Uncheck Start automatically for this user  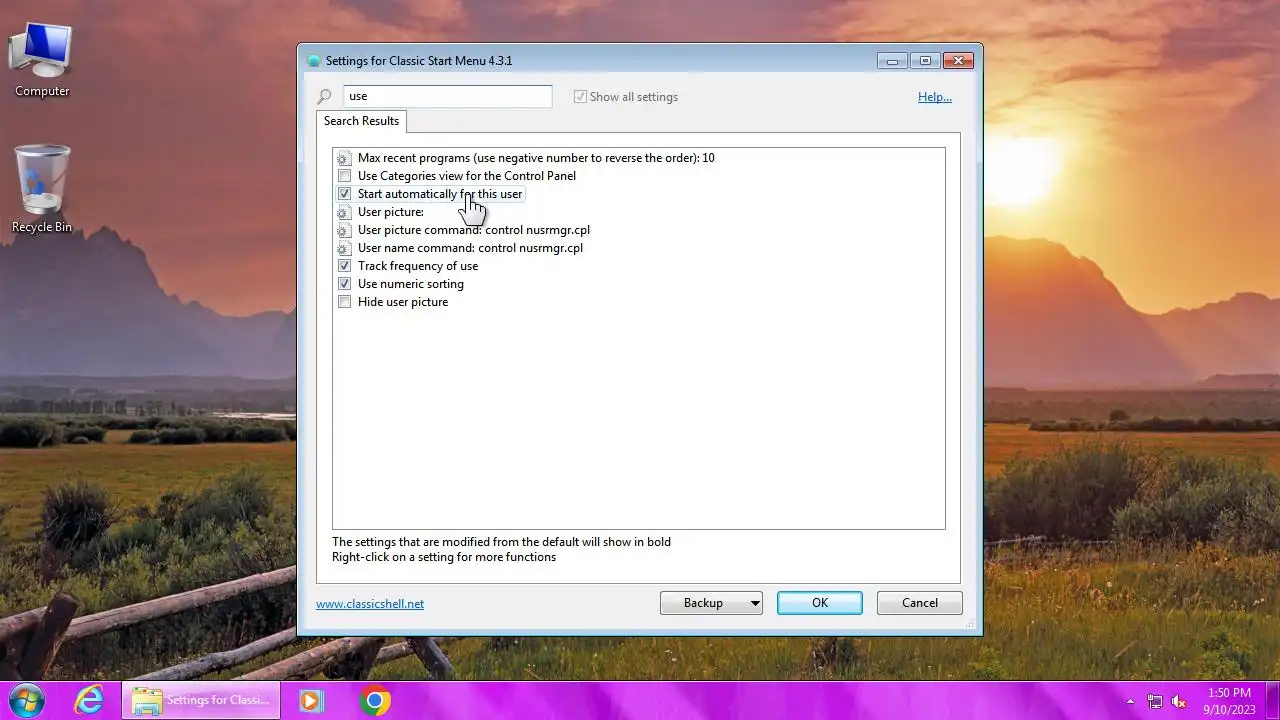pyautogui.click(x=344, y=194)
